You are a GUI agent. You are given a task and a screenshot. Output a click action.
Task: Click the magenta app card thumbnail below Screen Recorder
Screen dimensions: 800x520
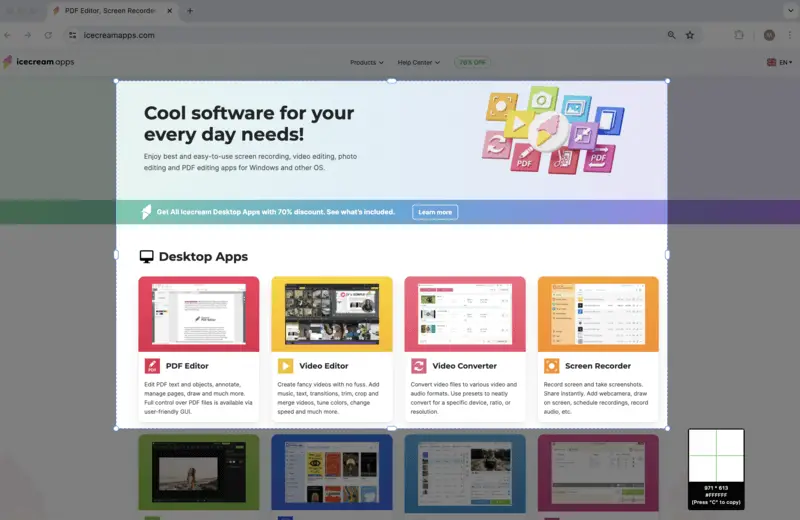(598, 473)
